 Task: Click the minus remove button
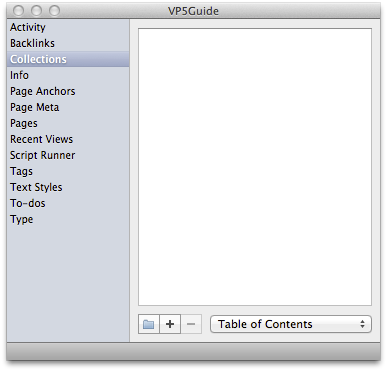[x=191, y=324]
